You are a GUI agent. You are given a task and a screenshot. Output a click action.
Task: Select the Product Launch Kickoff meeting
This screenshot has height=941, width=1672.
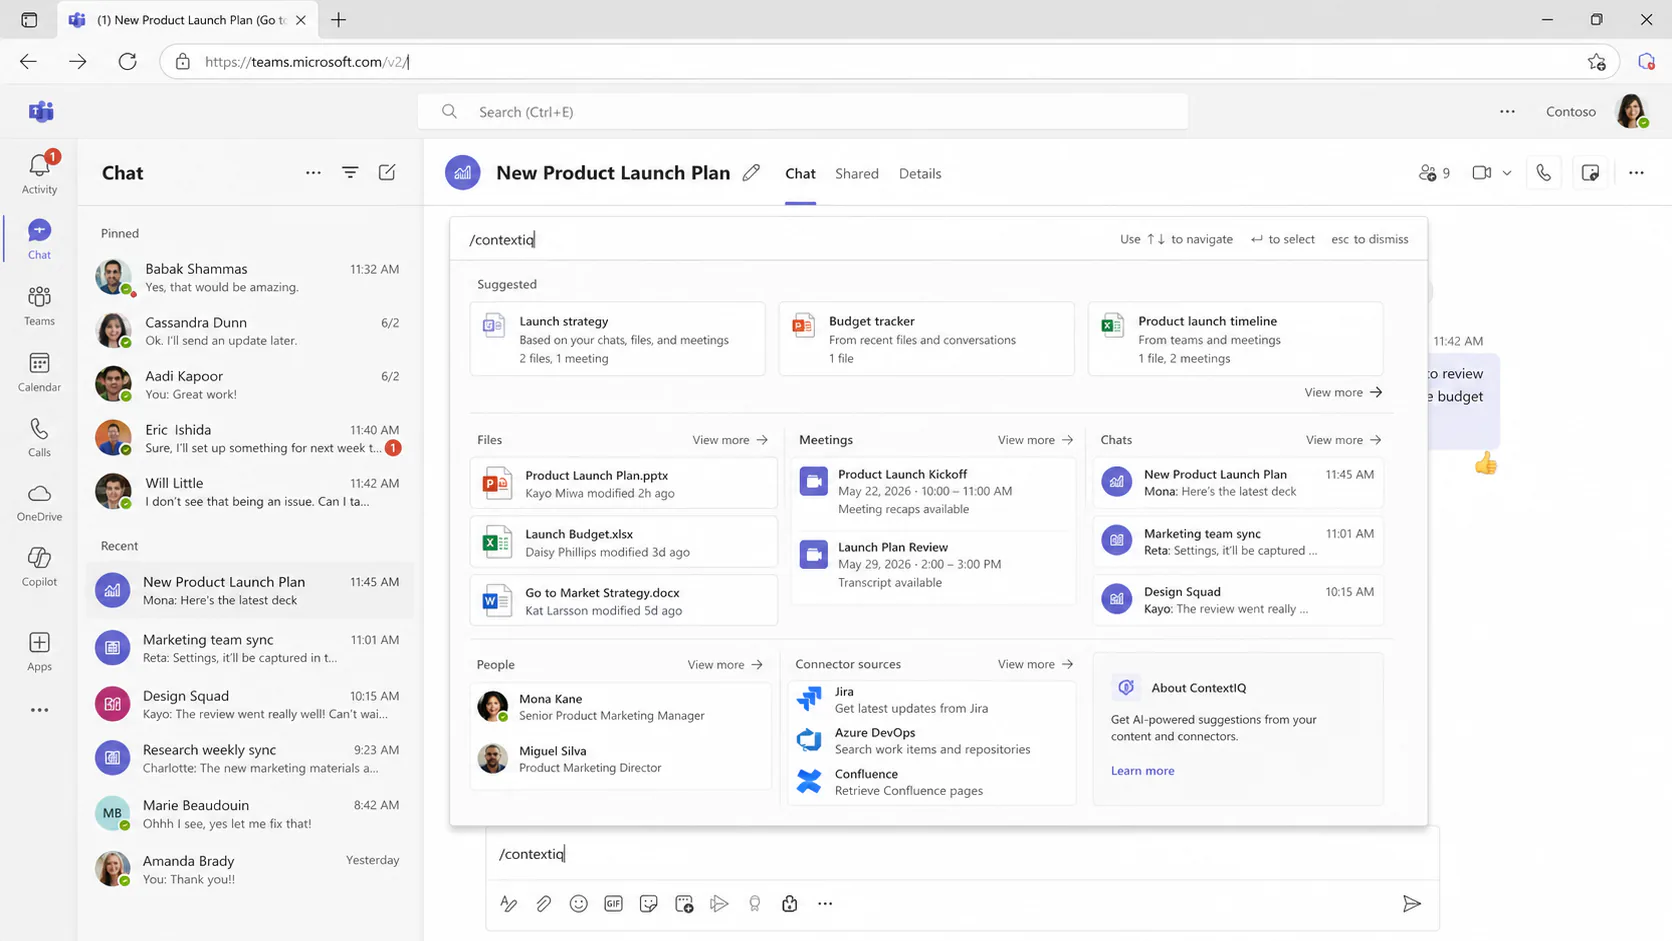(x=933, y=492)
